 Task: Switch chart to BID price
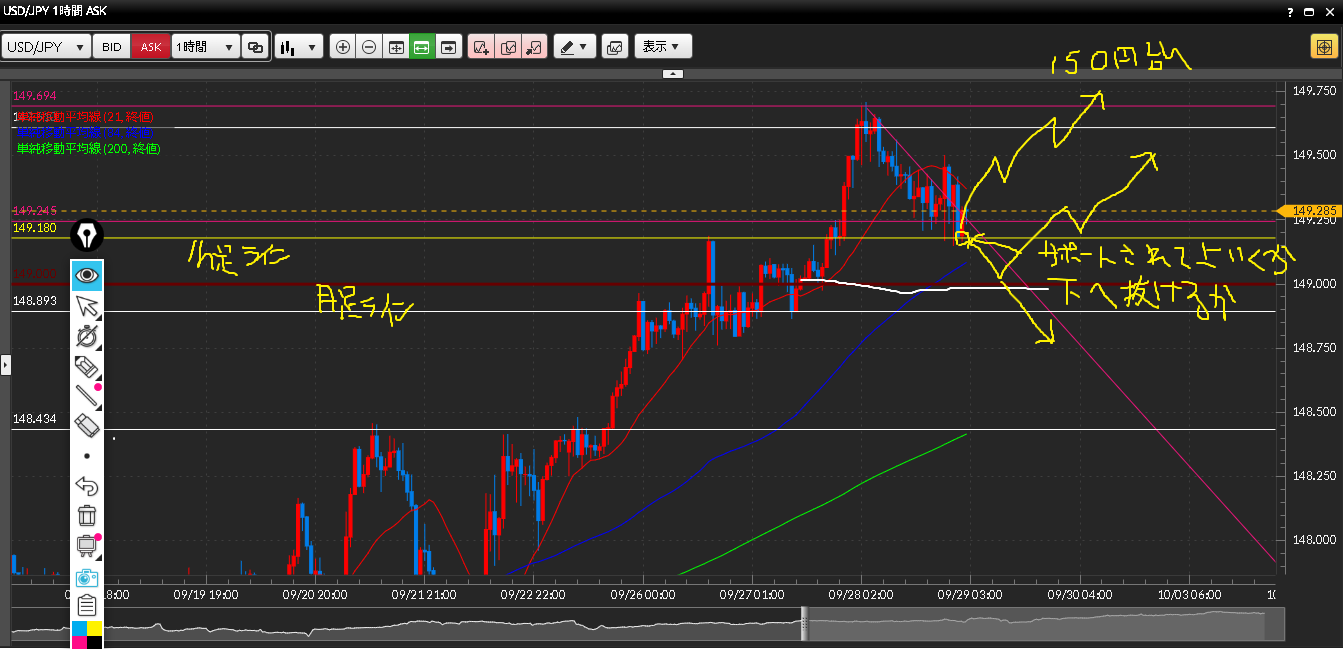(113, 47)
